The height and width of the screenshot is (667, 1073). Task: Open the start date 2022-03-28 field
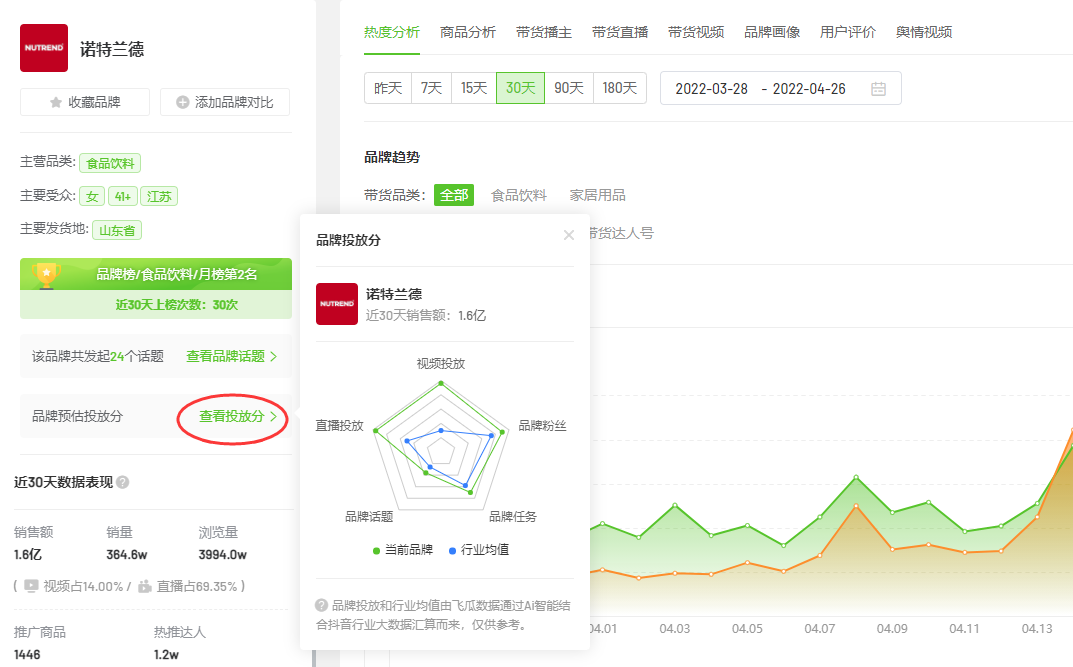click(x=711, y=89)
